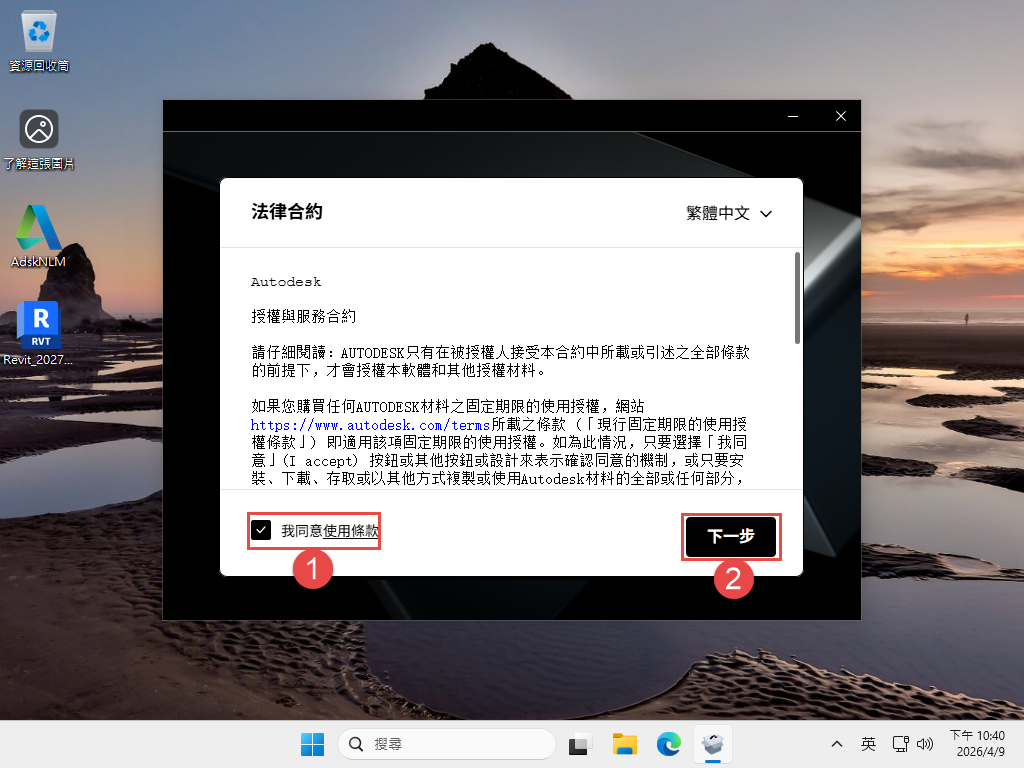Open the network status tray icon
This screenshot has height=768, width=1024.
[901, 744]
